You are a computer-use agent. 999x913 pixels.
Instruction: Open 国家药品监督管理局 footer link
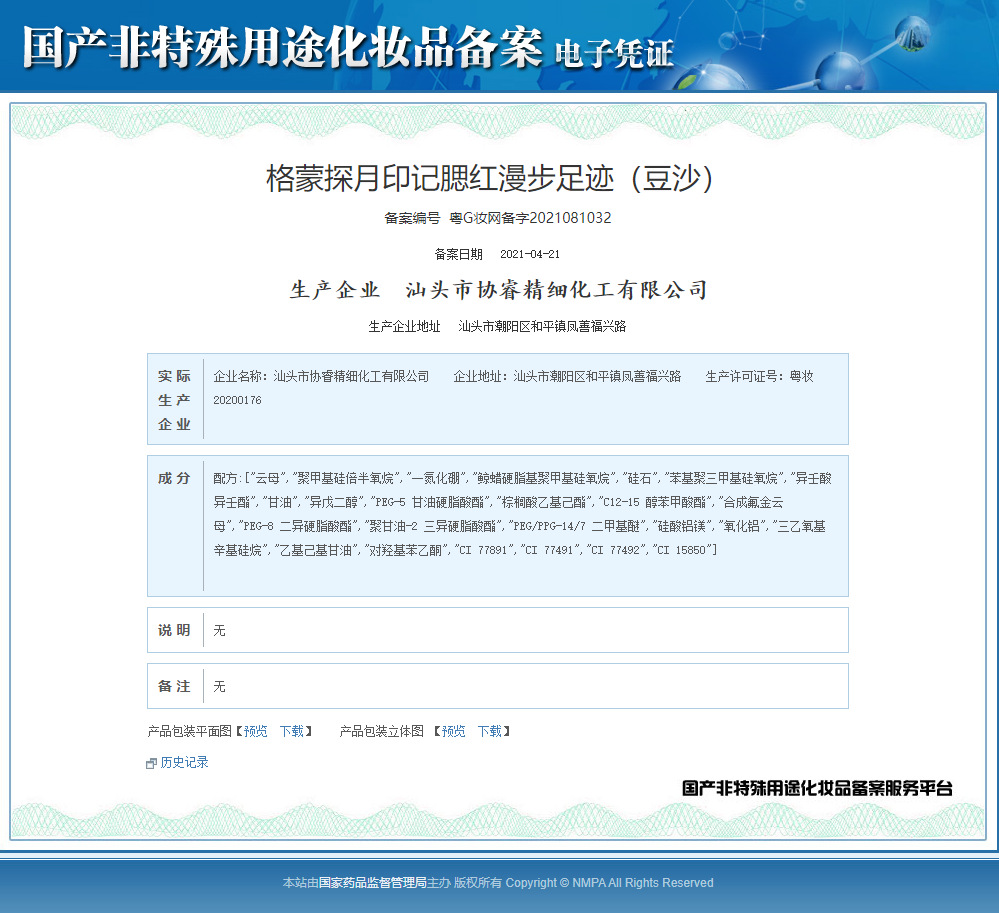[x=372, y=882]
